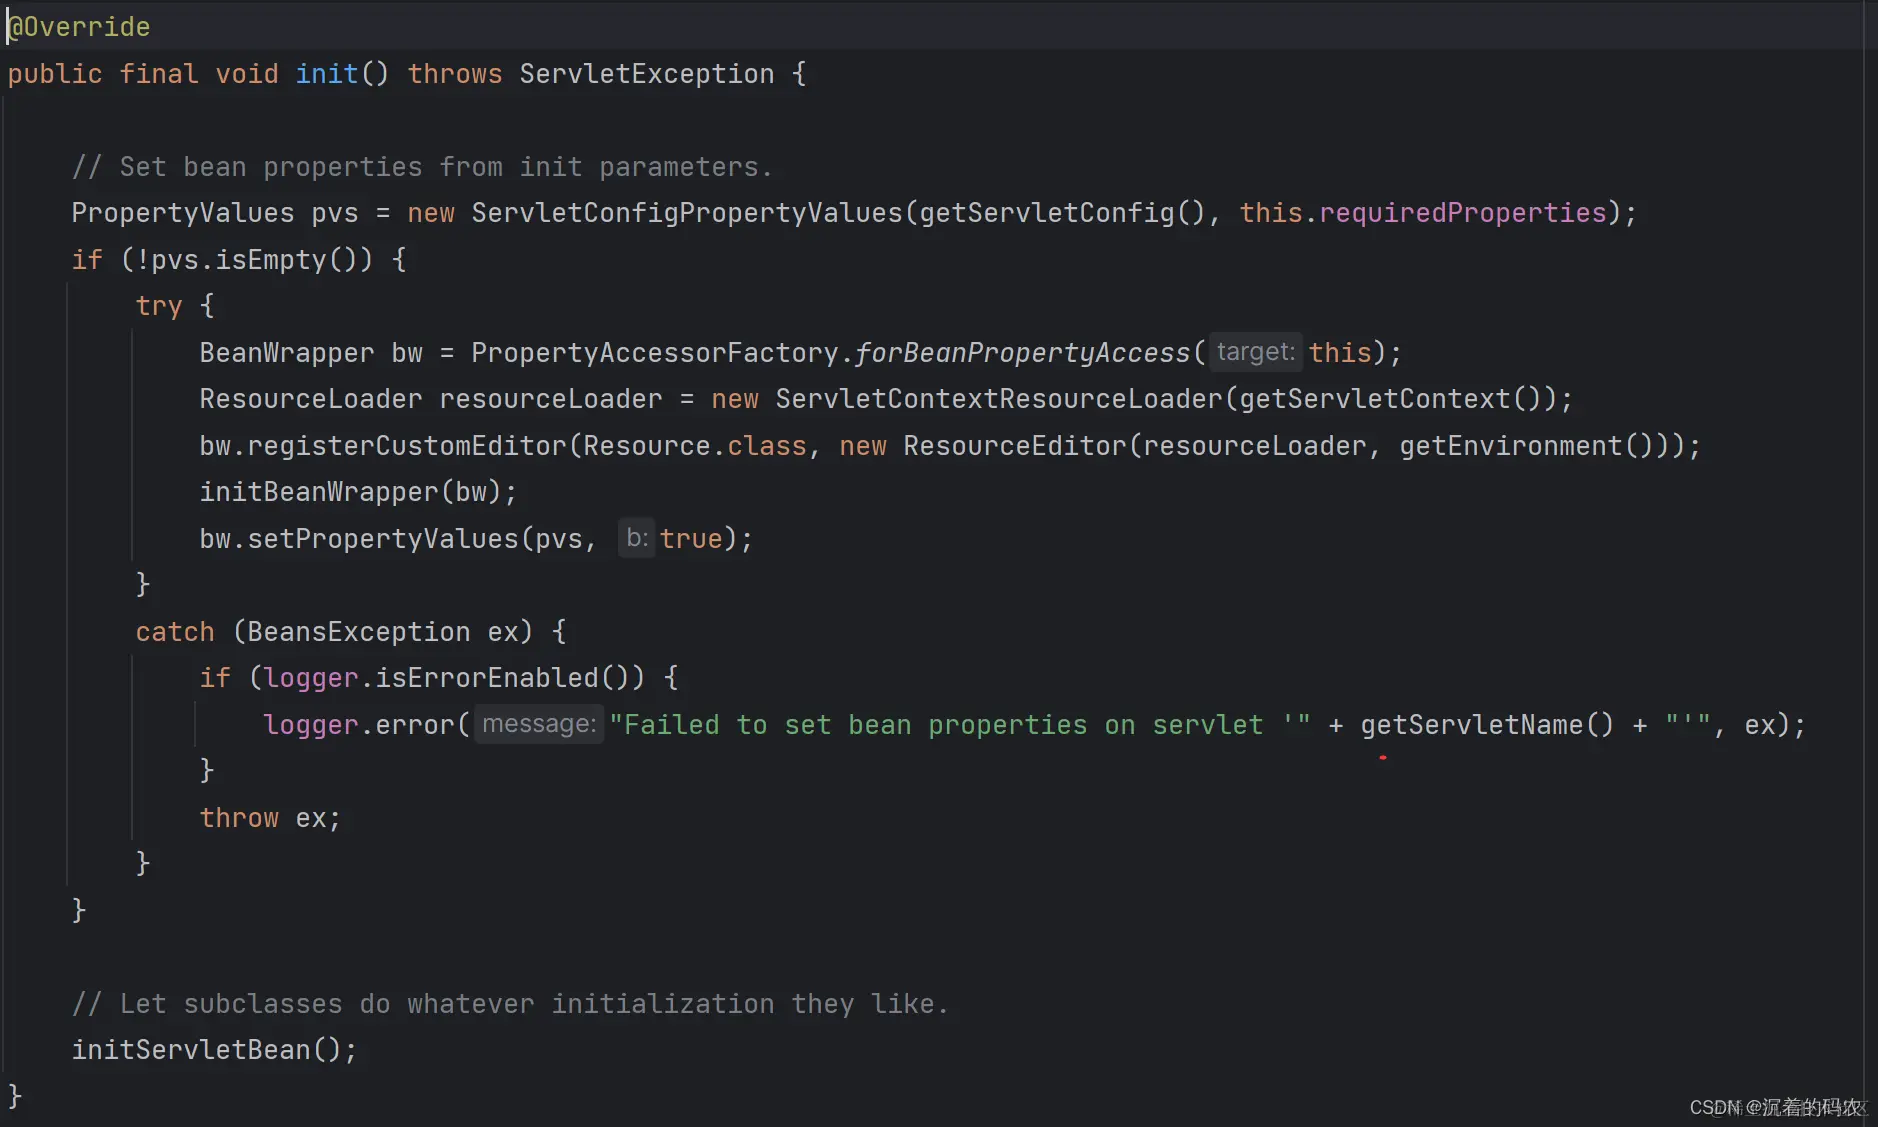The height and width of the screenshot is (1127, 1878).
Task: Click the 'Failed to set bean properties' string
Action: click(x=959, y=725)
